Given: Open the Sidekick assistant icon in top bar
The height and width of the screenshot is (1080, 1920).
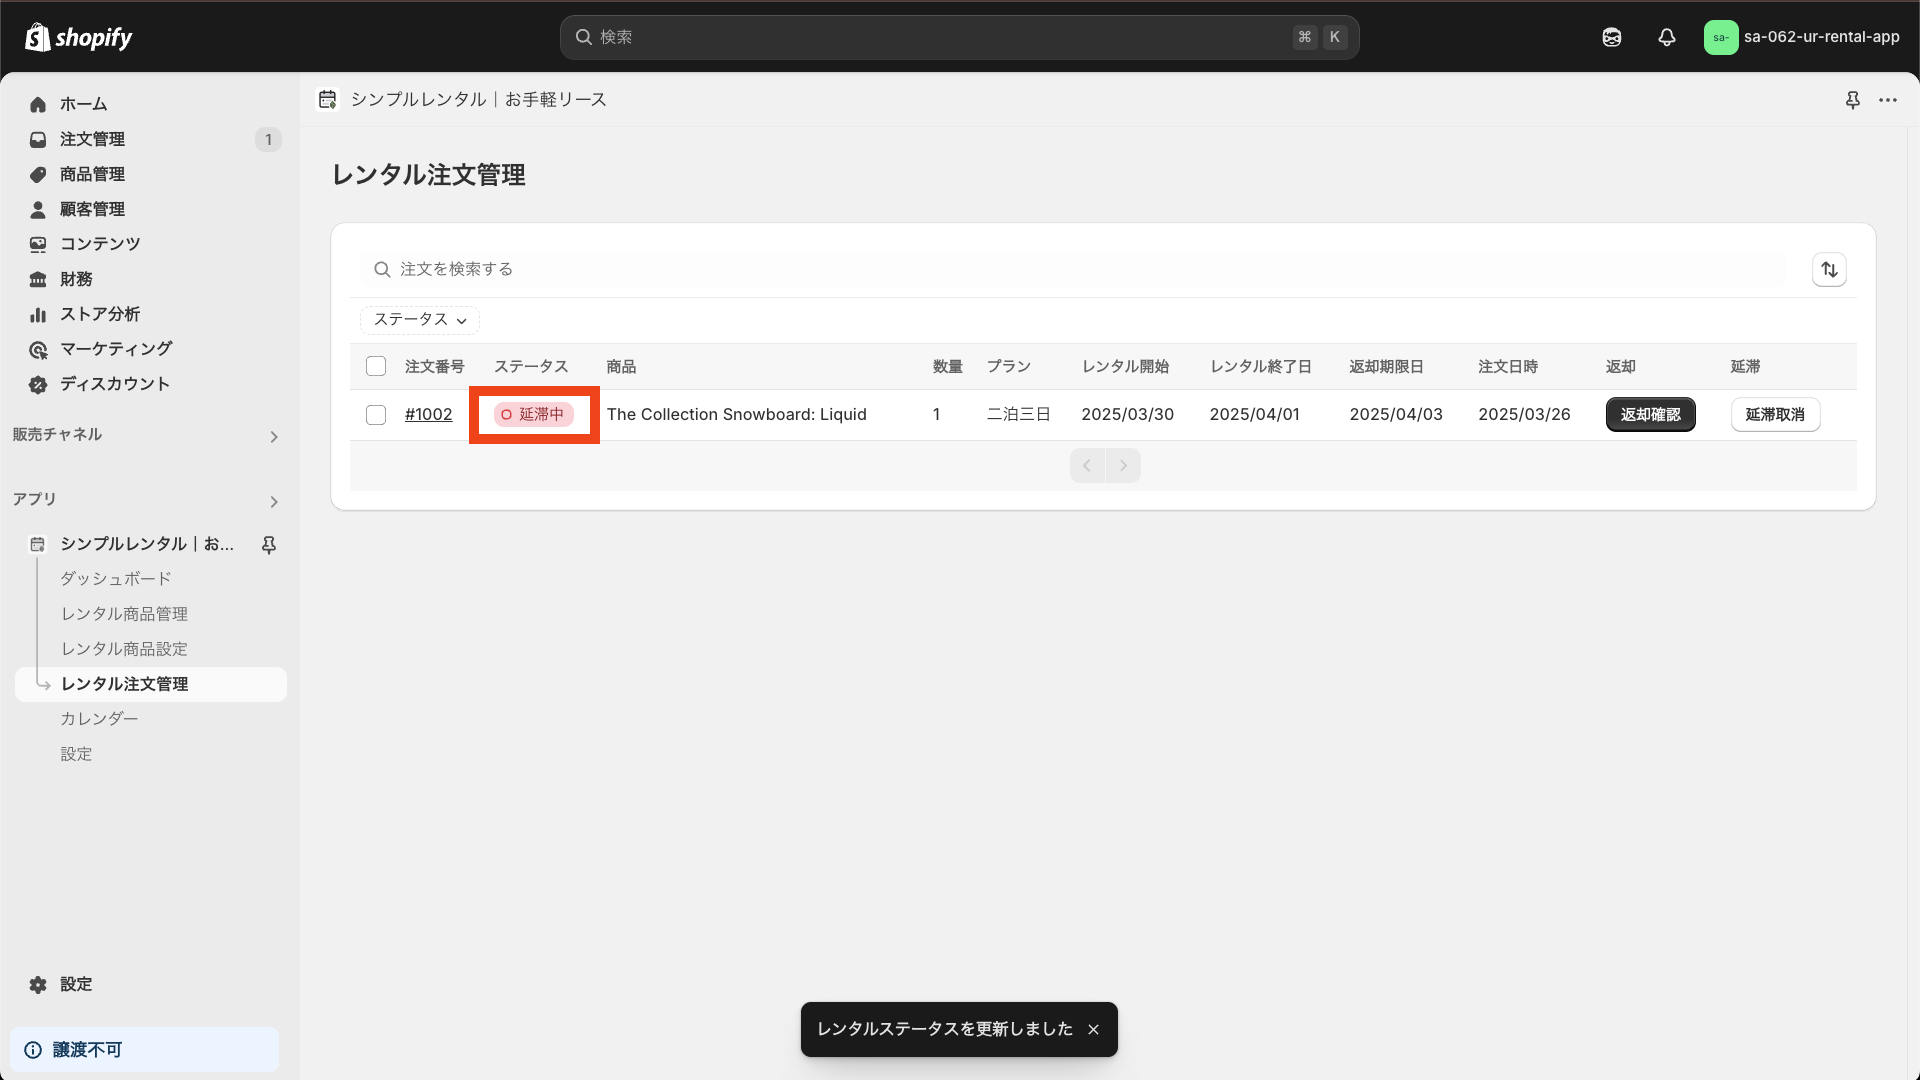Looking at the screenshot, I should [x=1611, y=37].
